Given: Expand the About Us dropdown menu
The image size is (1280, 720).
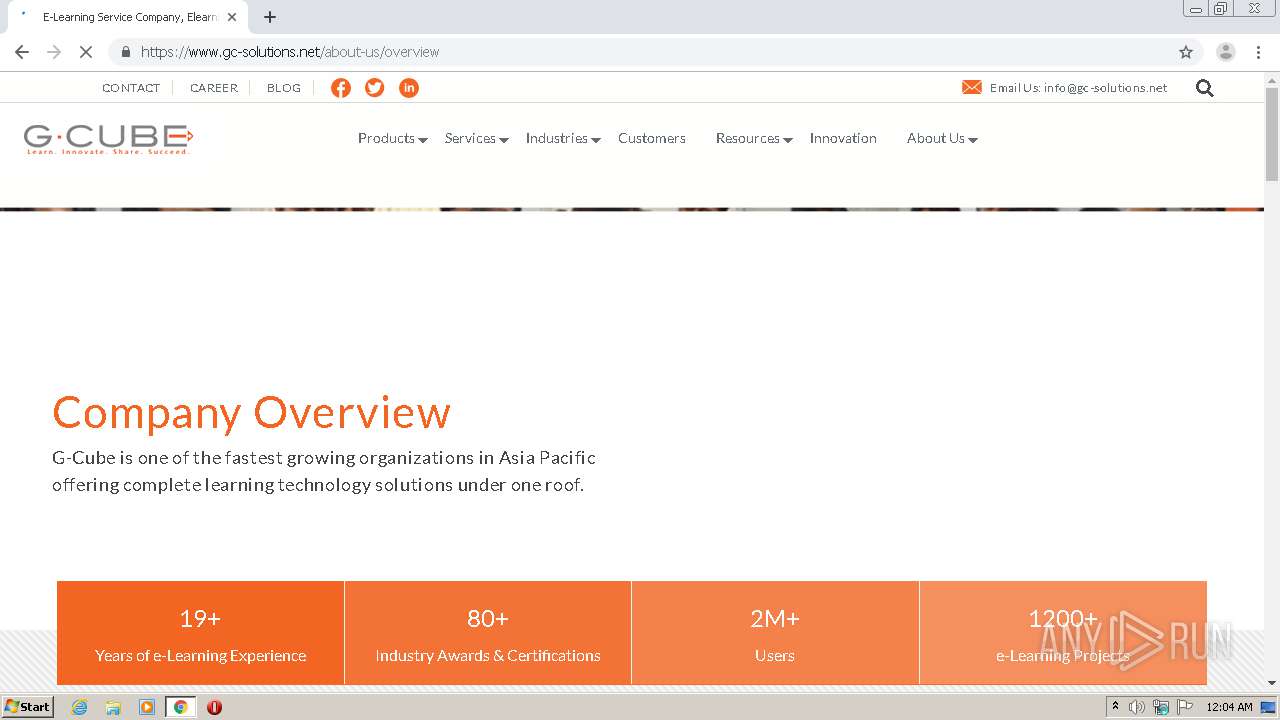Looking at the screenshot, I should tap(942, 139).
